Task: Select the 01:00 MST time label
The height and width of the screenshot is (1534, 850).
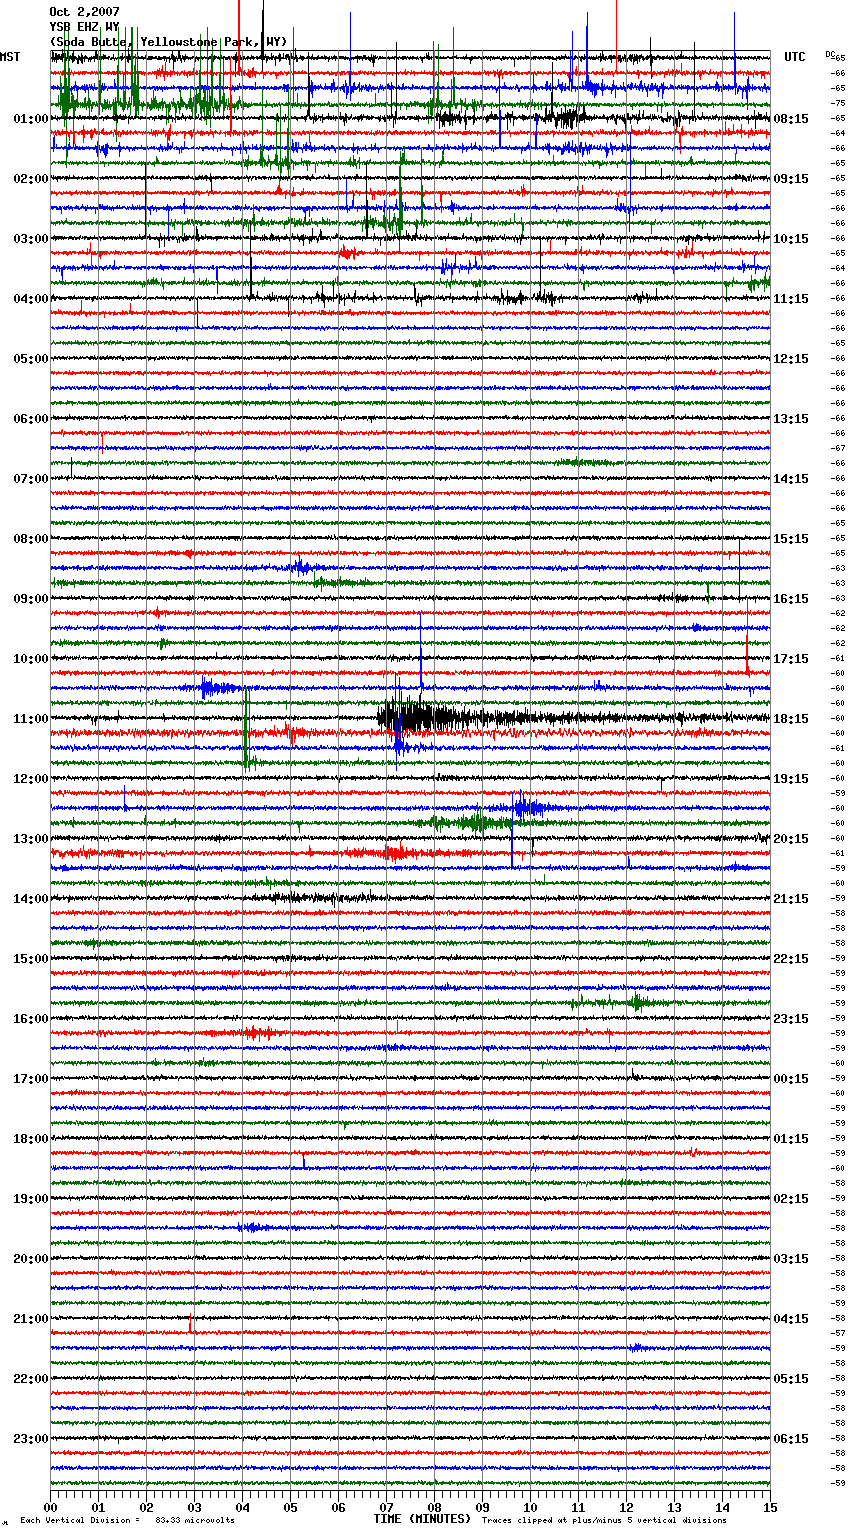Action: (31, 119)
